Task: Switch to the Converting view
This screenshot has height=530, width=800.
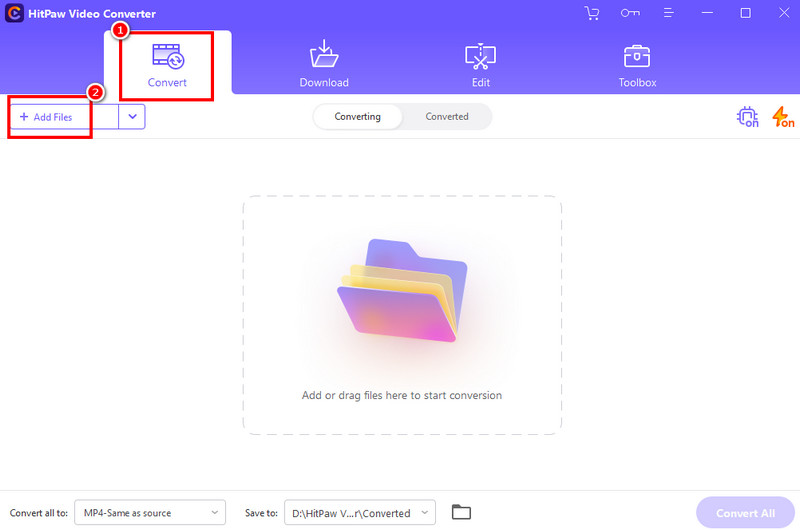Action: [357, 117]
